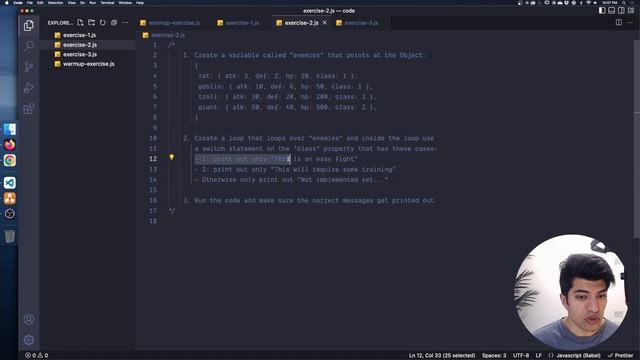Click line number 12 in gutter
Image resolution: width=640 pixels, height=360 pixels.
[153, 159]
